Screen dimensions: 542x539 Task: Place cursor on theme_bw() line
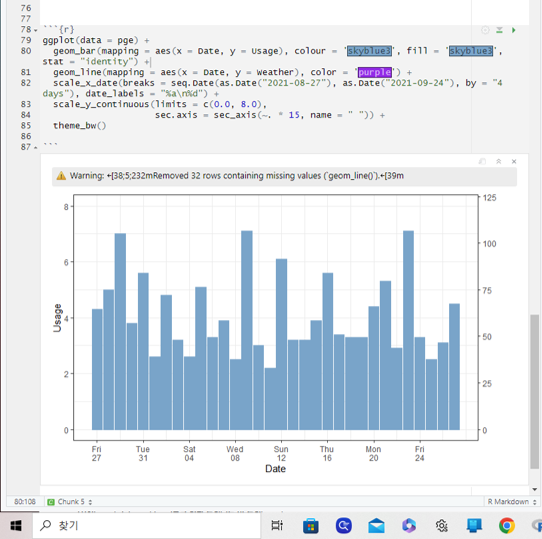pos(80,126)
